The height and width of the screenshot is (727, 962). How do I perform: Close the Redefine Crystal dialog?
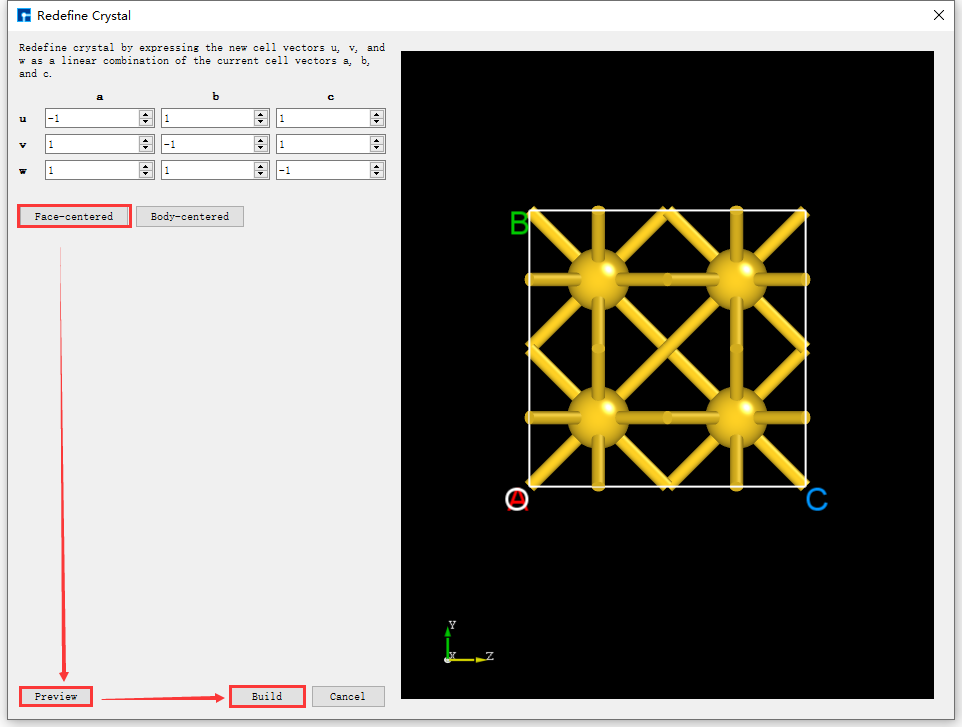938,15
